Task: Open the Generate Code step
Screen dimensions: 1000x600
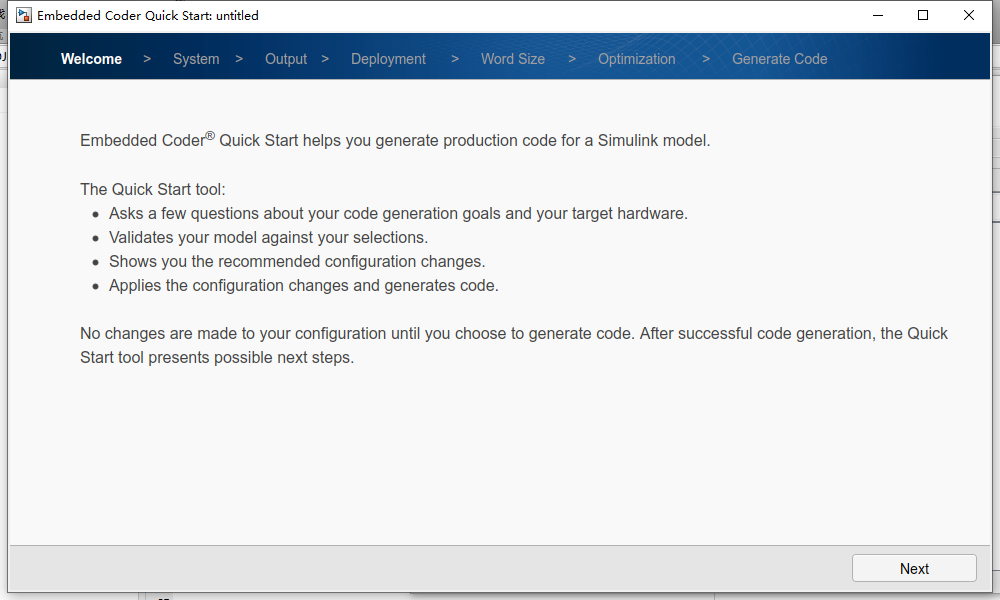Action: pyautogui.click(x=780, y=59)
